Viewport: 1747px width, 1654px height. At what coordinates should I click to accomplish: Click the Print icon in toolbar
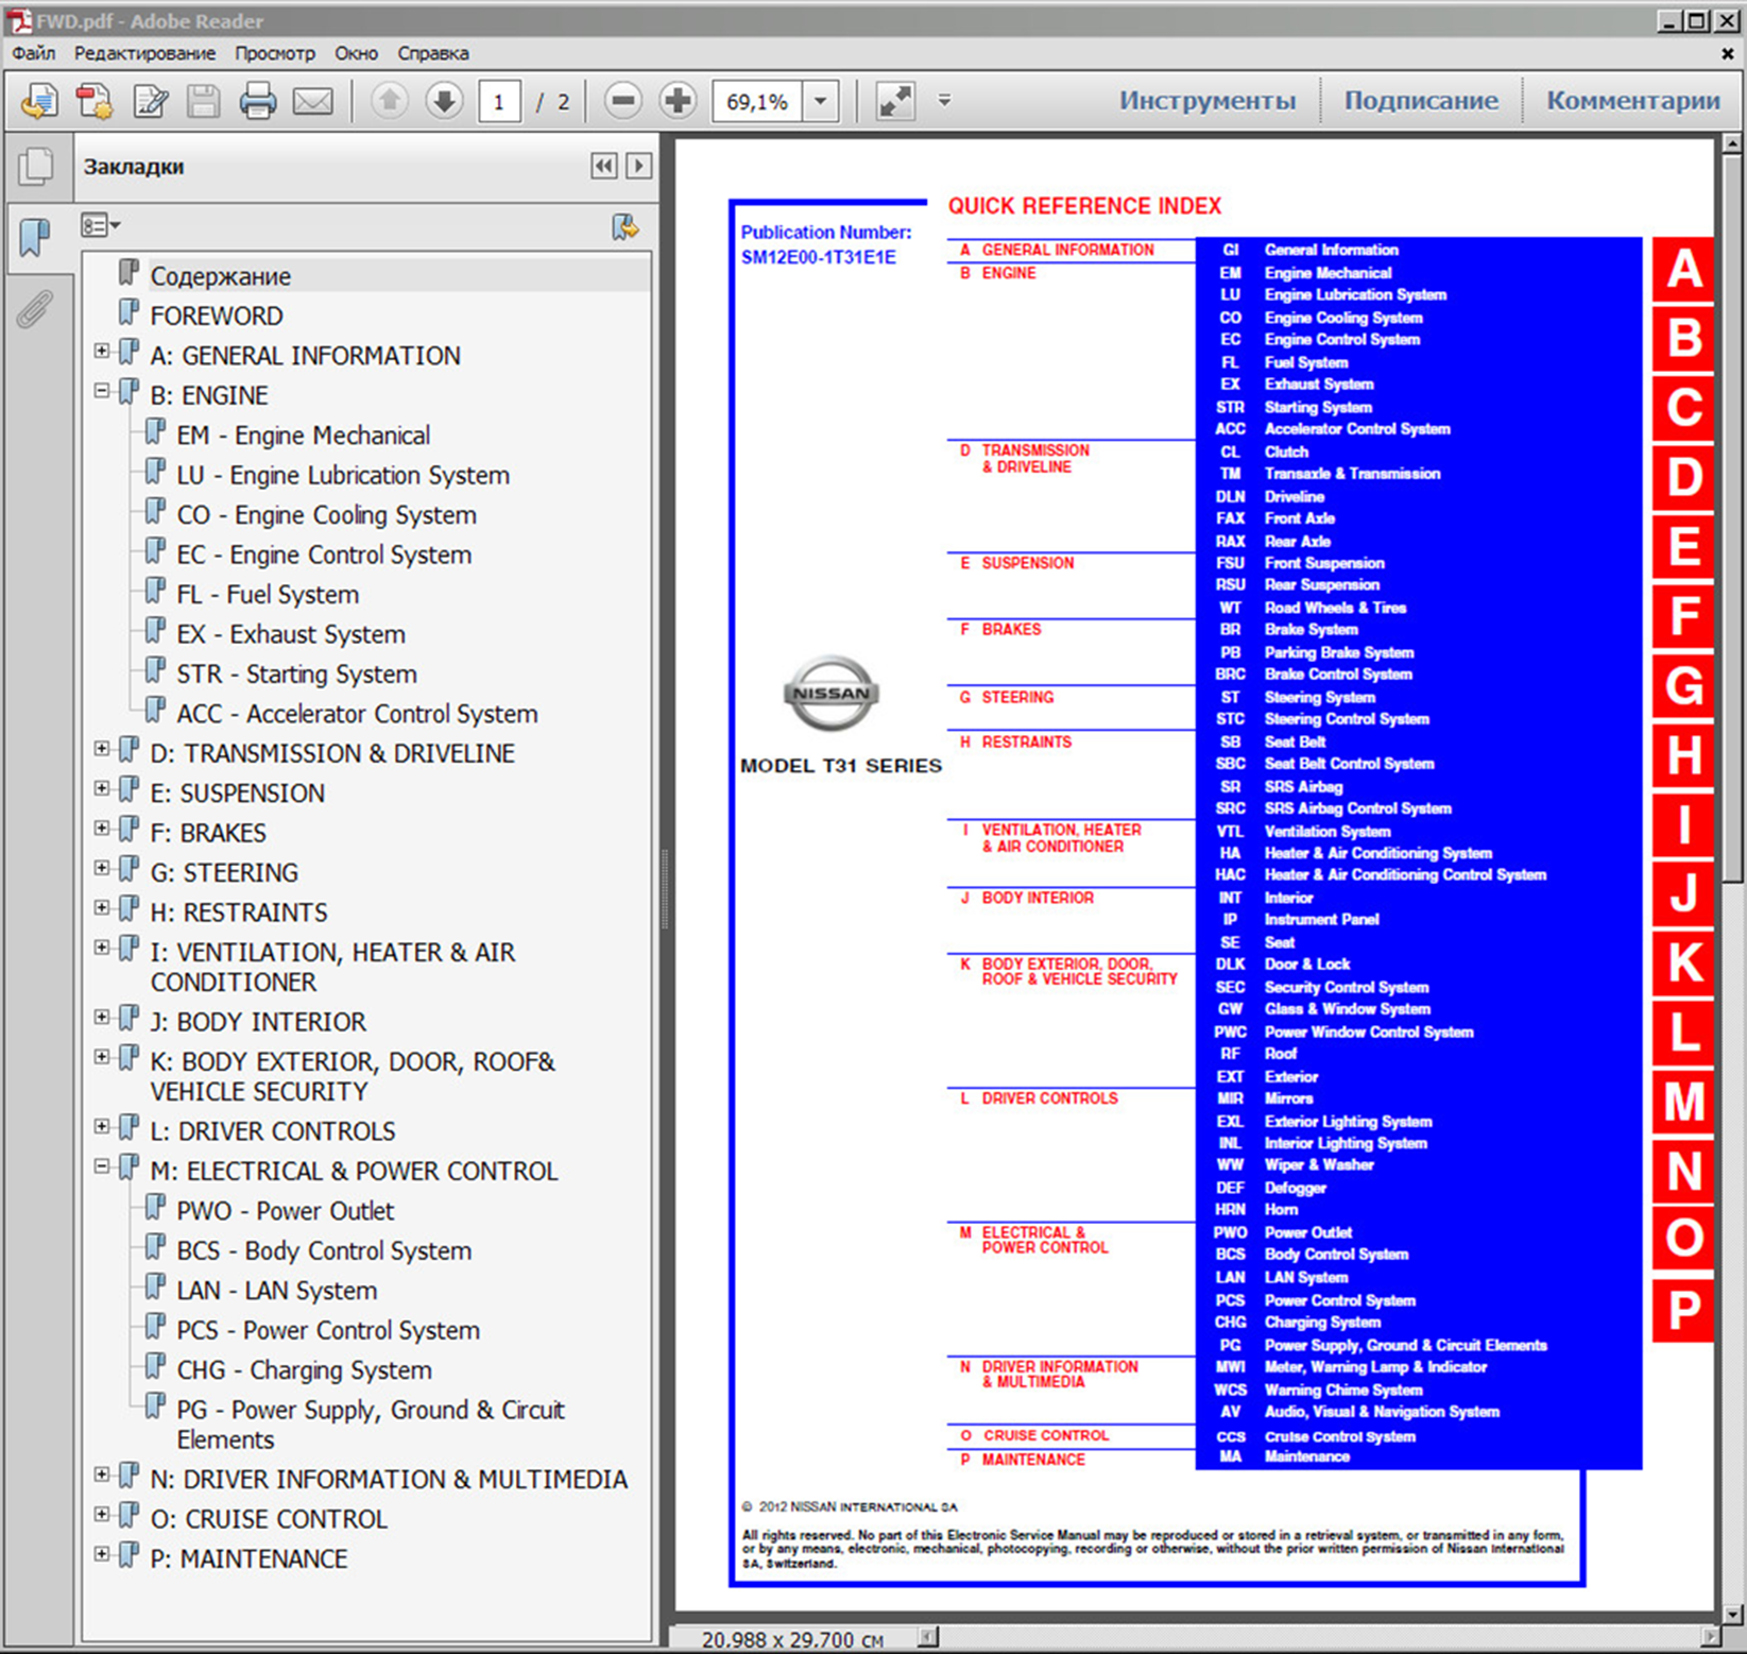pyautogui.click(x=257, y=101)
